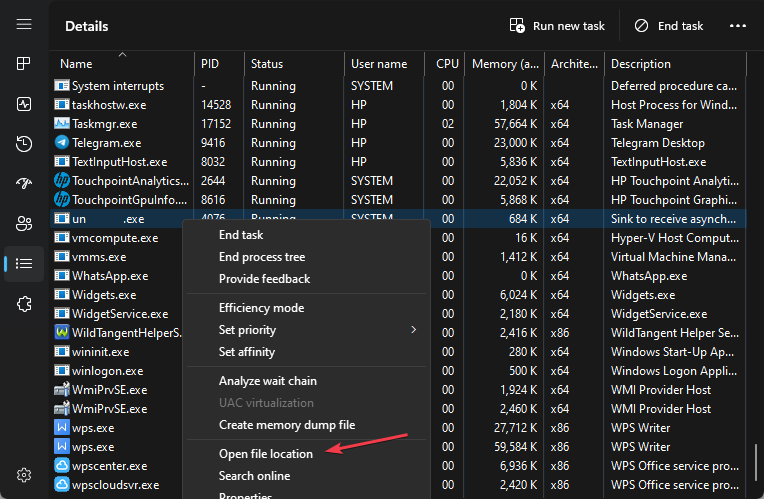
Task: Open the Users page icon in sidebar
Action: [24, 224]
